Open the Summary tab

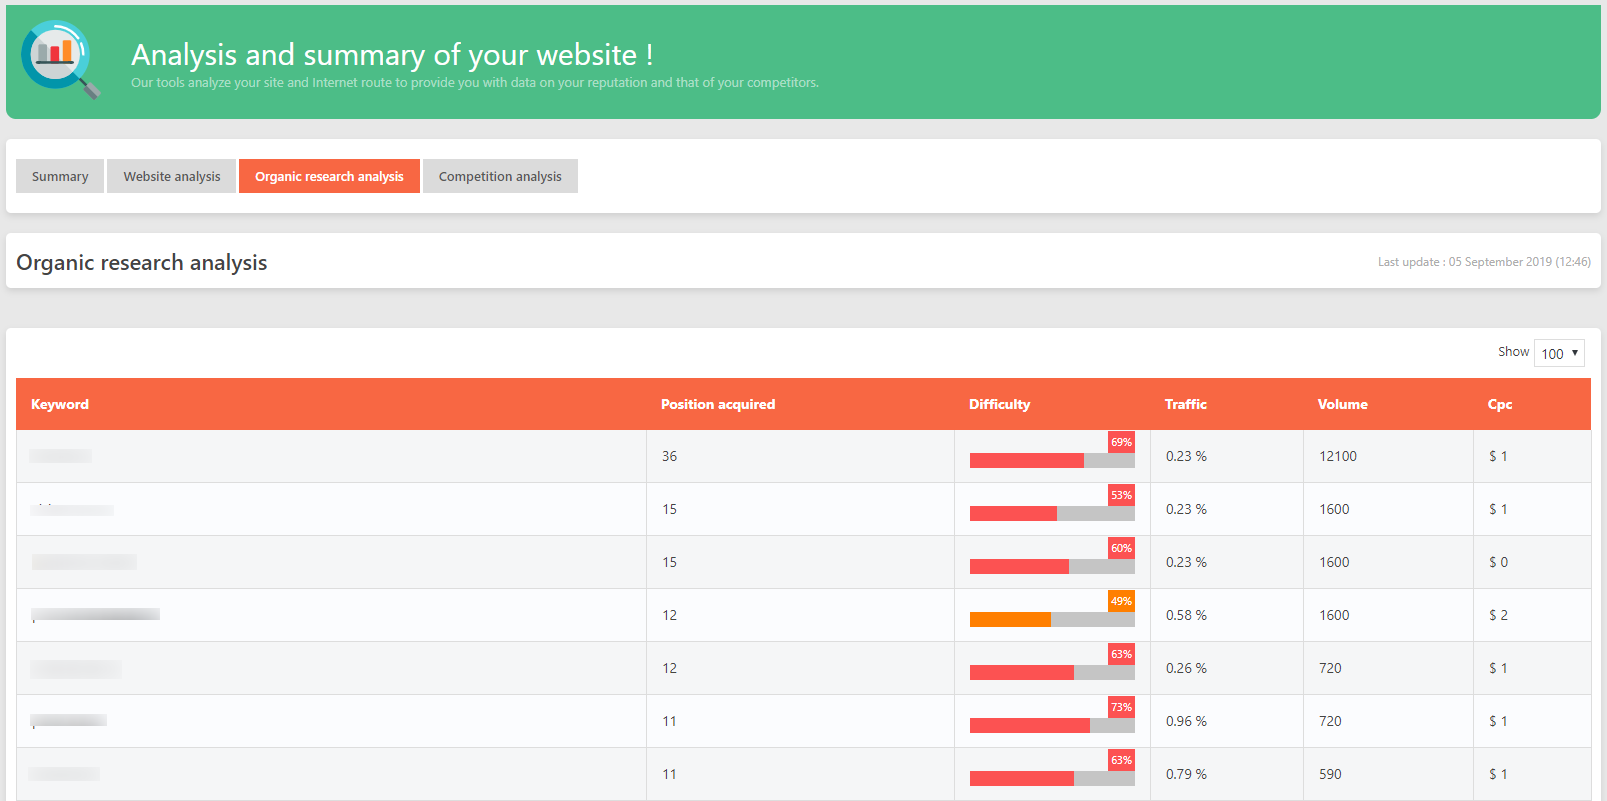point(60,176)
